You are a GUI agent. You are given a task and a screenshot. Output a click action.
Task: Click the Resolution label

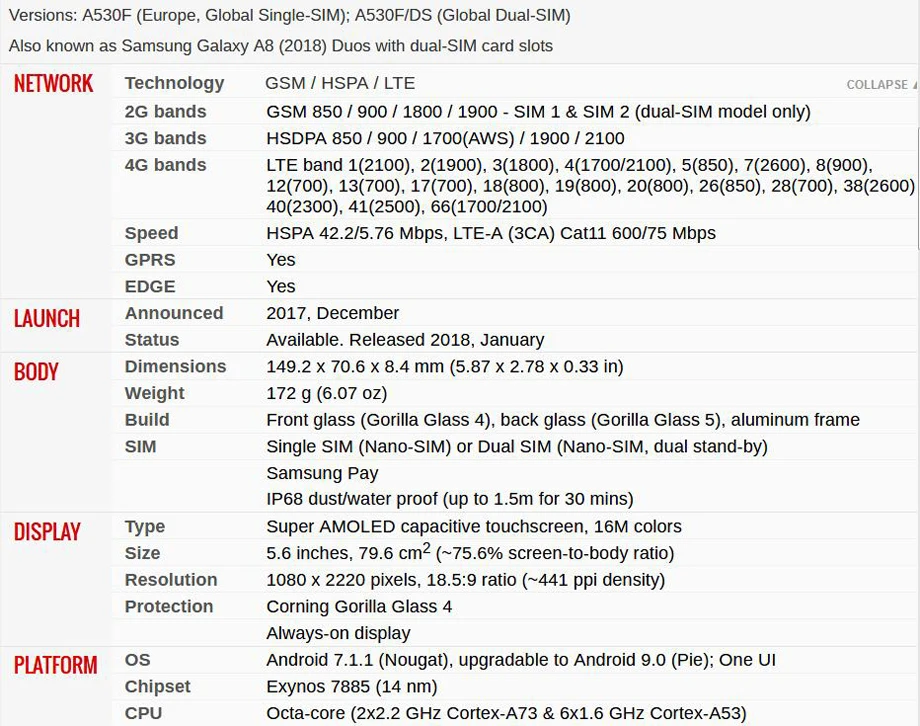(x=171, y=580)
